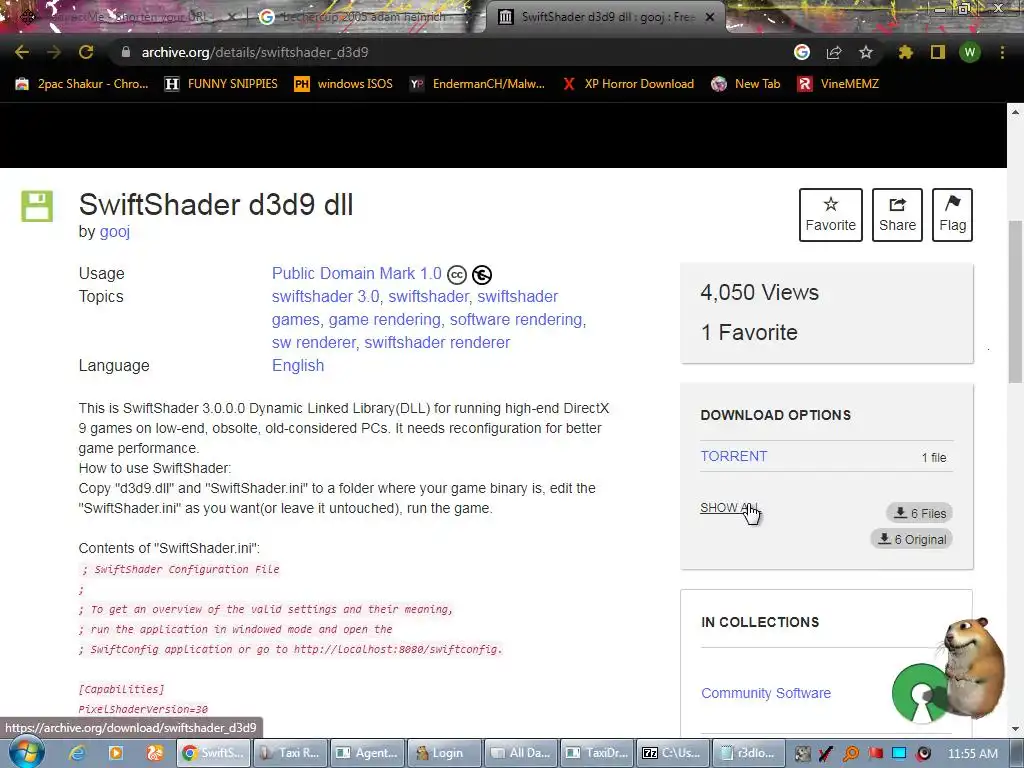The width and height of the screenshot is (1024, 768).
Task: Click the public domain no-copyright icon
Action: (482, 275)
